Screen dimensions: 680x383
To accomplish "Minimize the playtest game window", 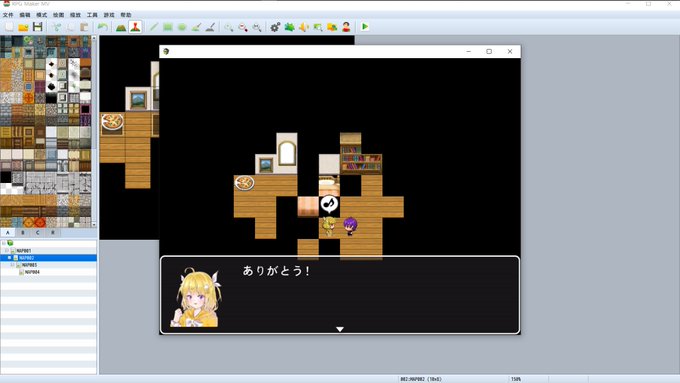I will pos(469,52).
